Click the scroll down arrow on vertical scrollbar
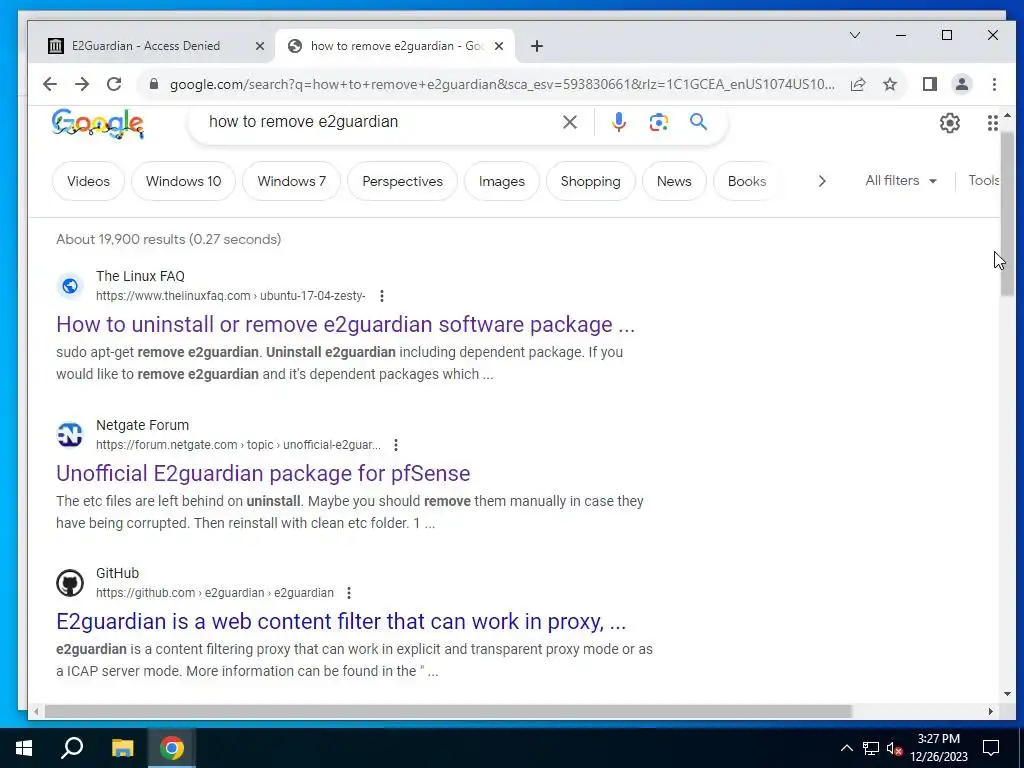Viewport: 1024px width, 768px height. point(1007,694)
